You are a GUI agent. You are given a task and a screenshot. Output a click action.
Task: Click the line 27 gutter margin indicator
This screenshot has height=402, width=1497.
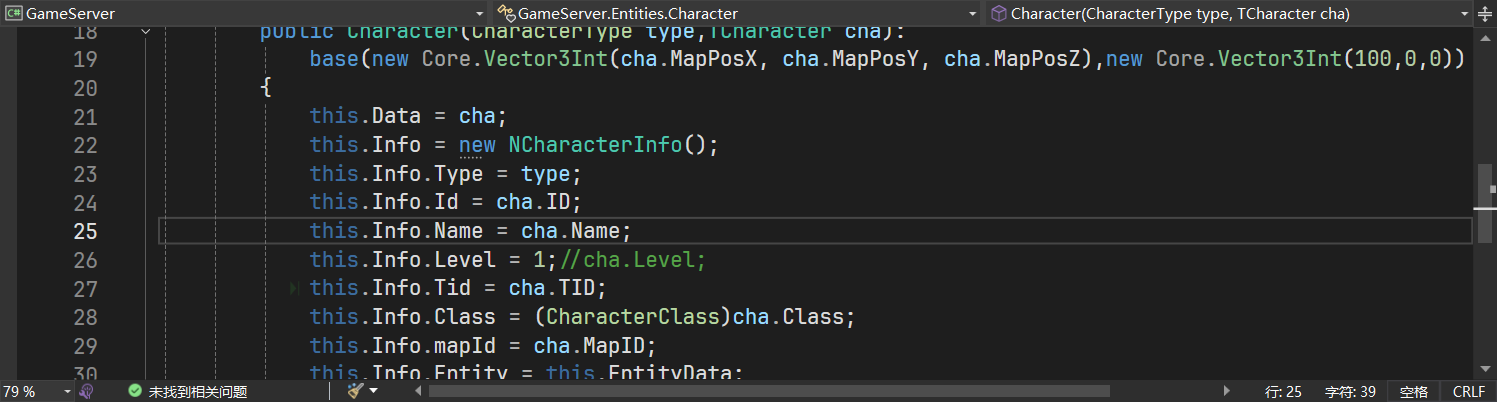[294, 288]
